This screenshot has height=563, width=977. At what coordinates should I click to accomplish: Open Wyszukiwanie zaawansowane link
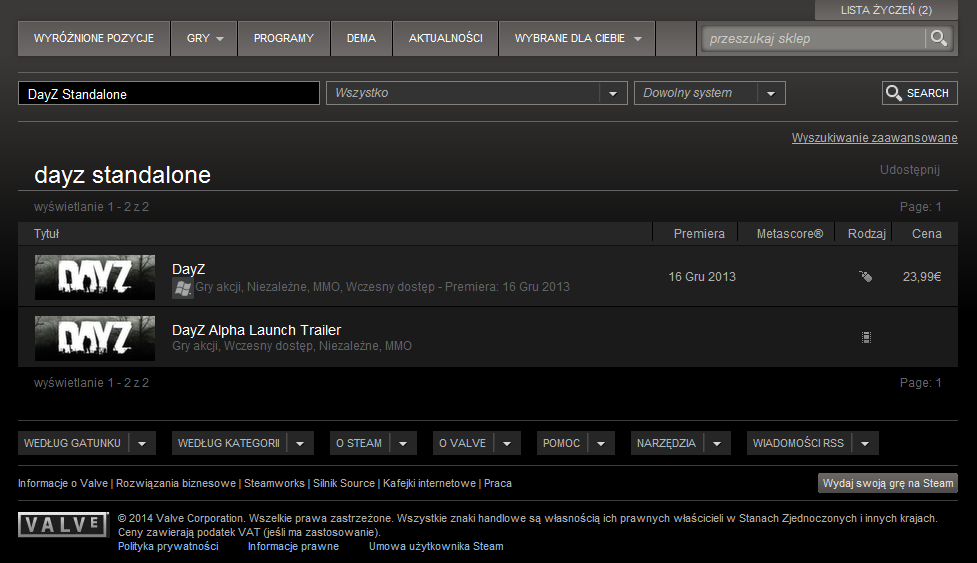[x=874, y=138]
